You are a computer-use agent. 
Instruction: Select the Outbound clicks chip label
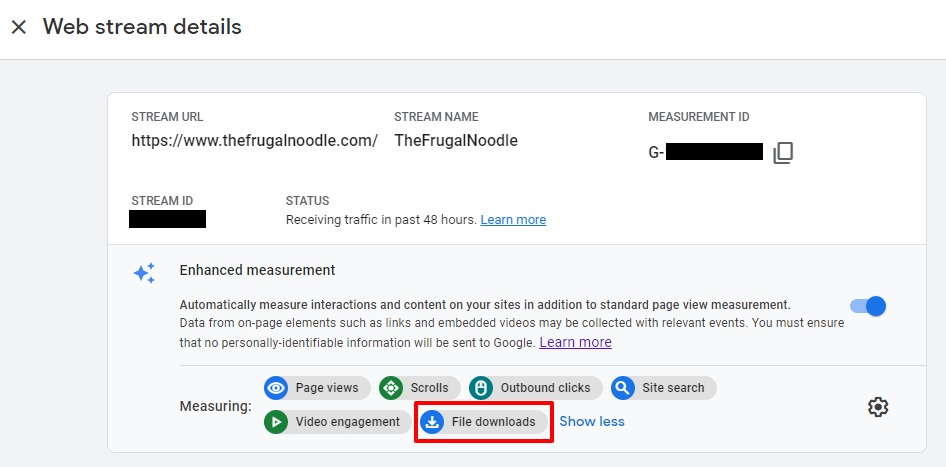click(545, 388)
